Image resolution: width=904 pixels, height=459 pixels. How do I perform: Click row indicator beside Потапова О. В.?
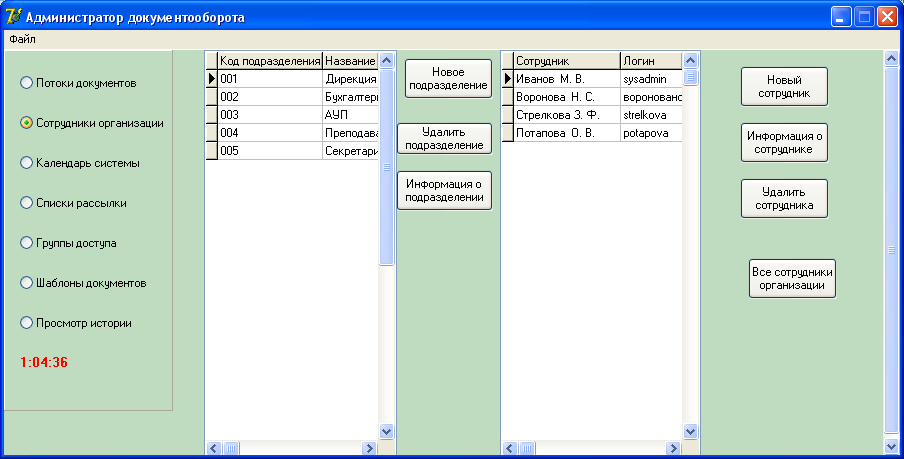click(507, 132)
